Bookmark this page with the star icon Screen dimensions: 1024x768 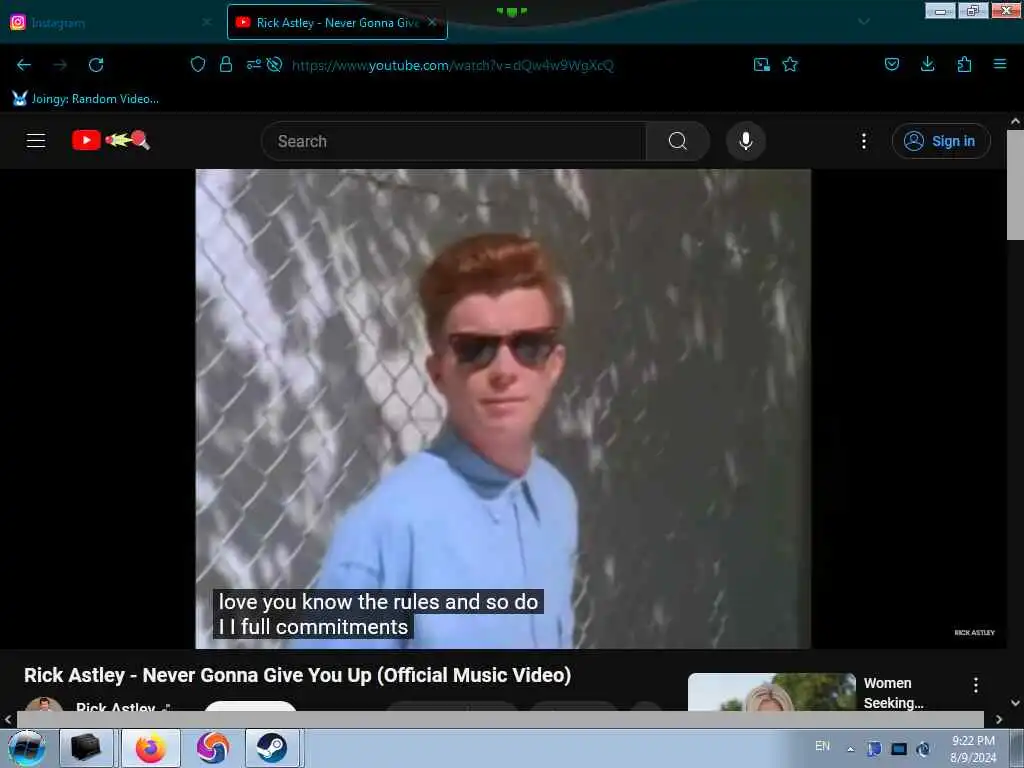coord(790,64)
